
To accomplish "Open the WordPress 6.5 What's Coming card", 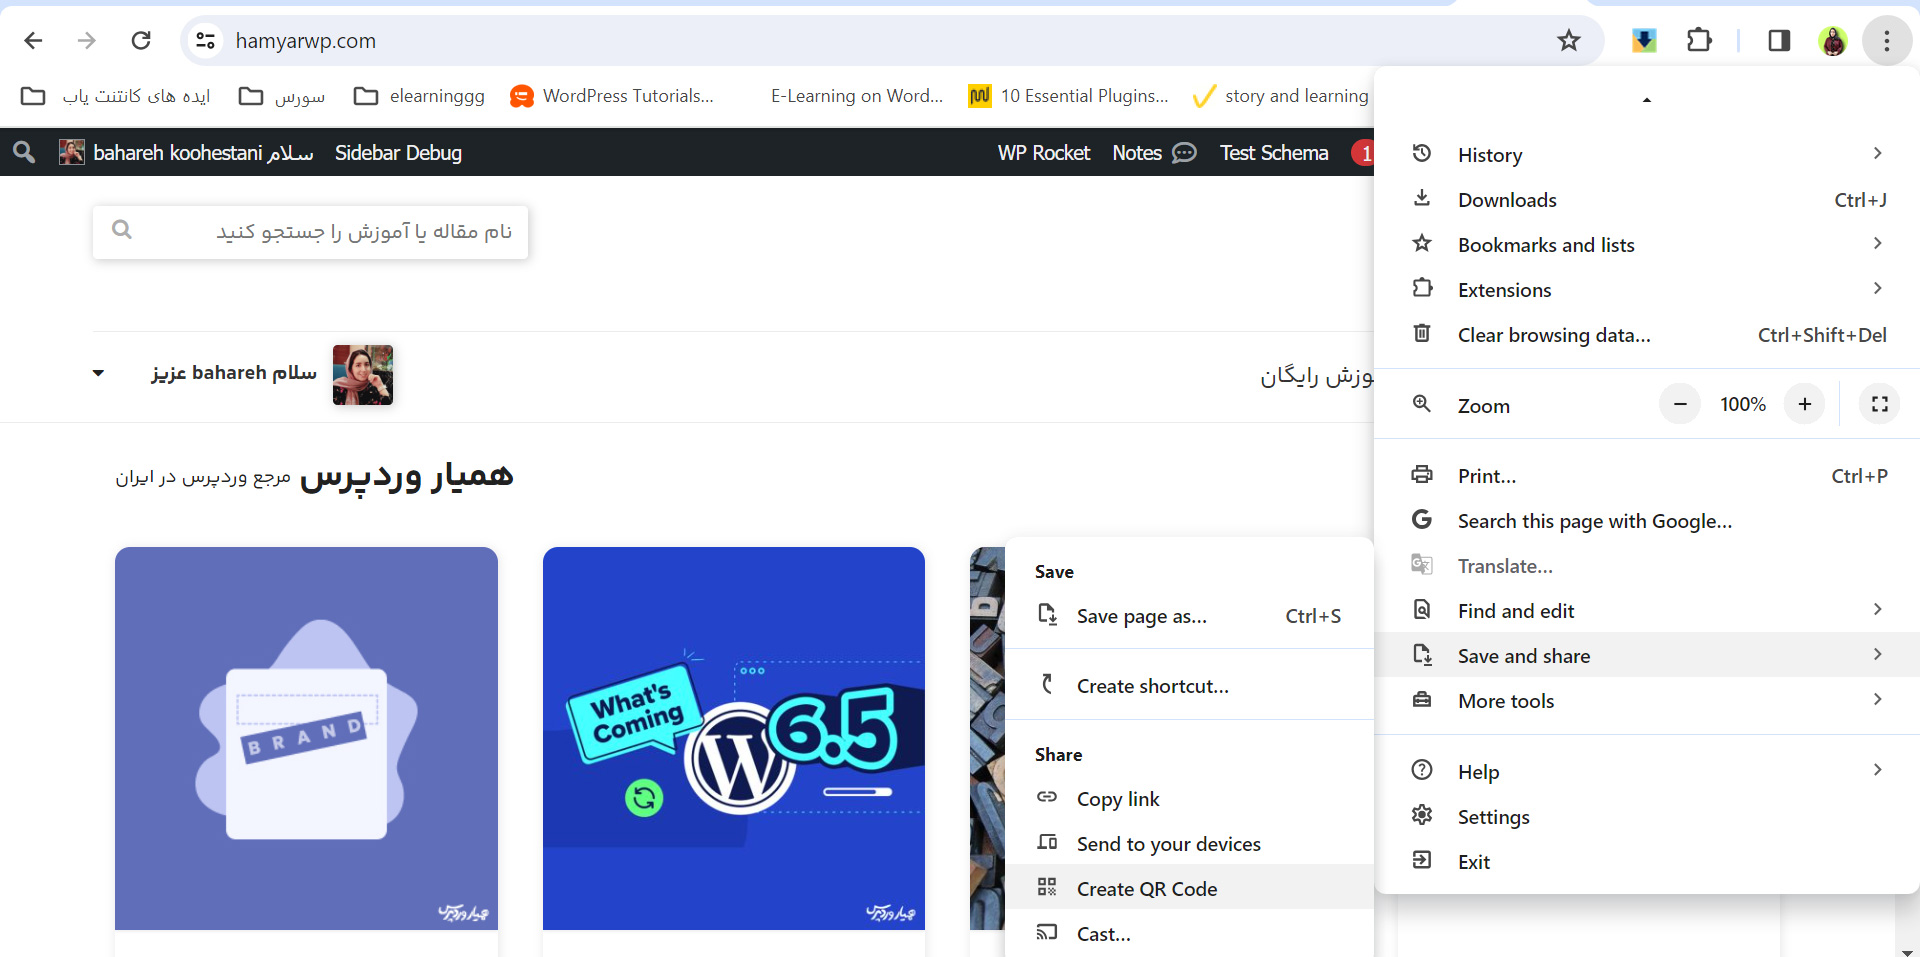I will pyautogui.click(x=734, y=738).
